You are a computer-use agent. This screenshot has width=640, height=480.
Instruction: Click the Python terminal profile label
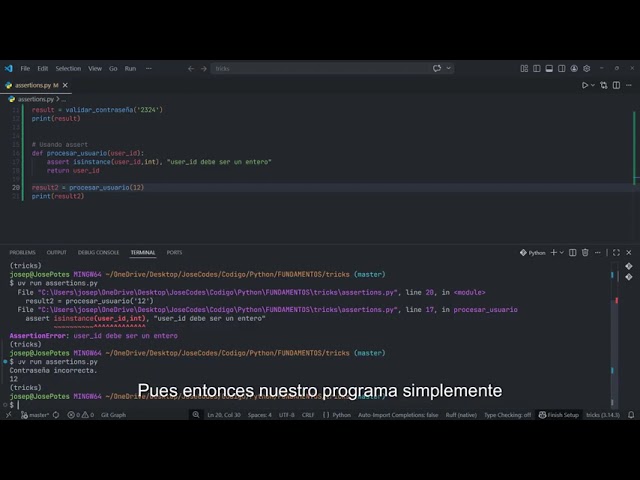(x=533, y=253)
